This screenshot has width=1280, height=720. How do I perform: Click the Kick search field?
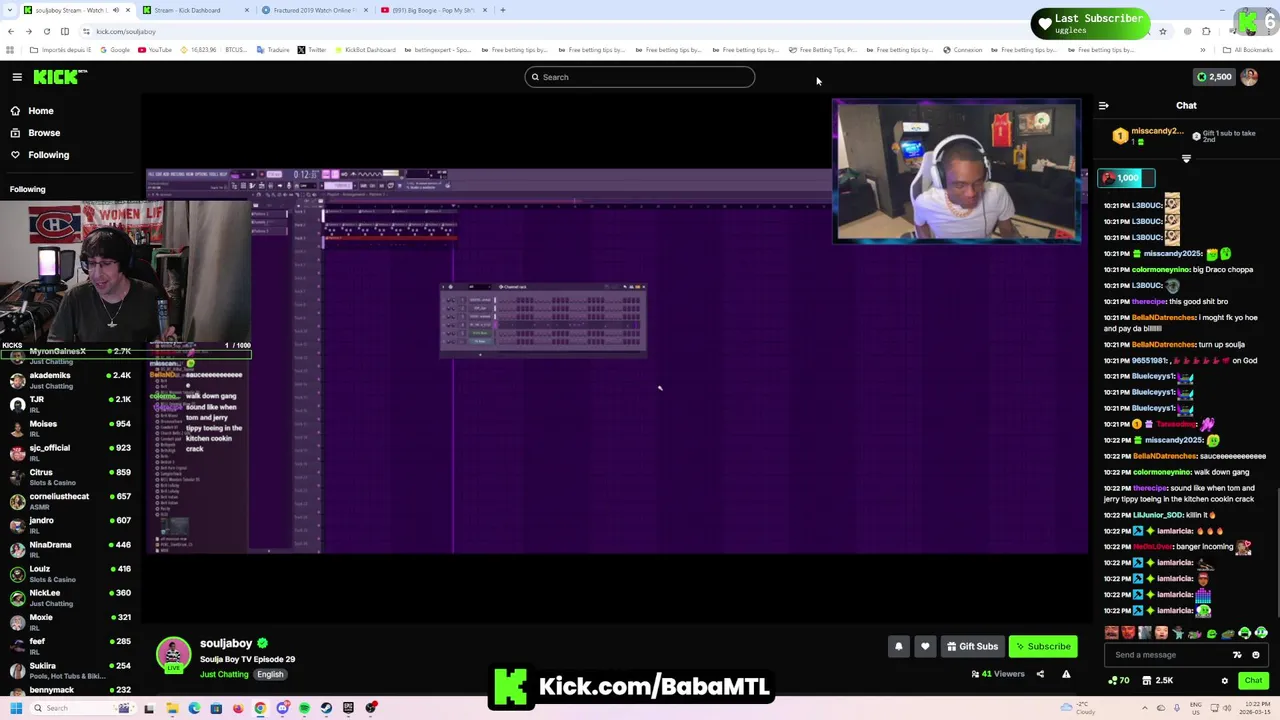640,77
